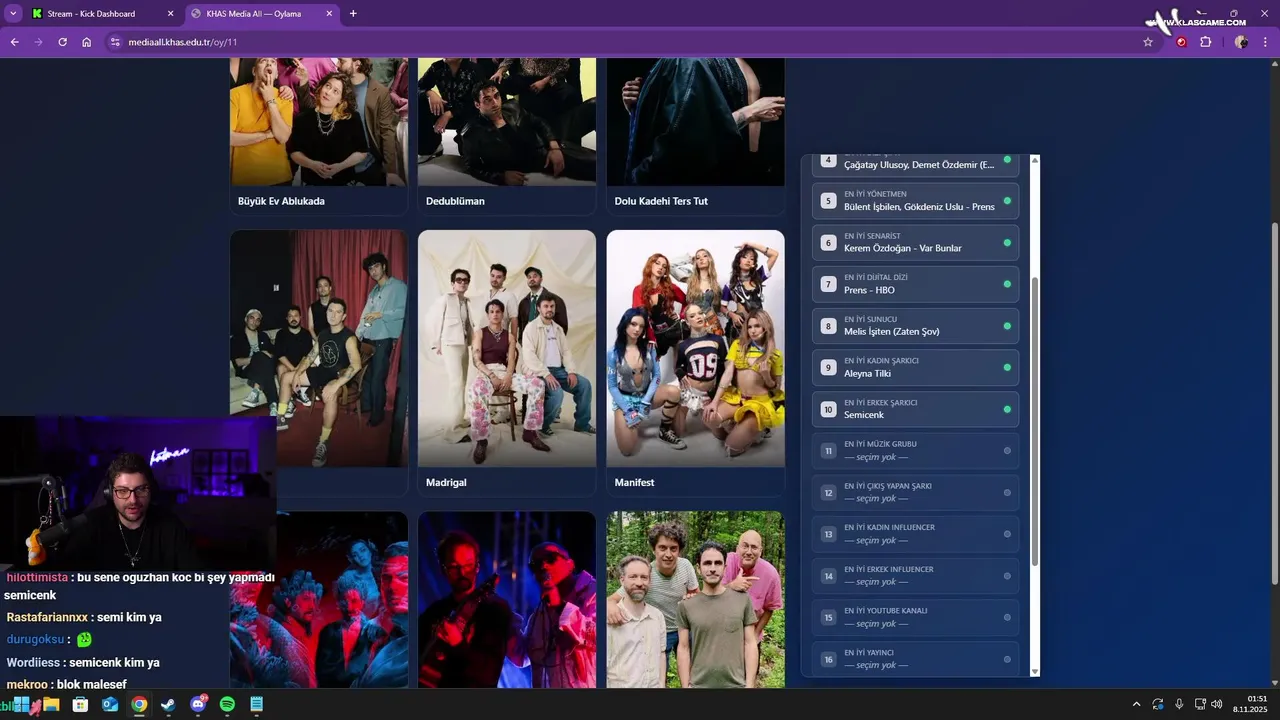Open category 12 En İyi Çıkış Yapan Şarkı
This screenshot has height=720, width=1280.
coord(915,492)
